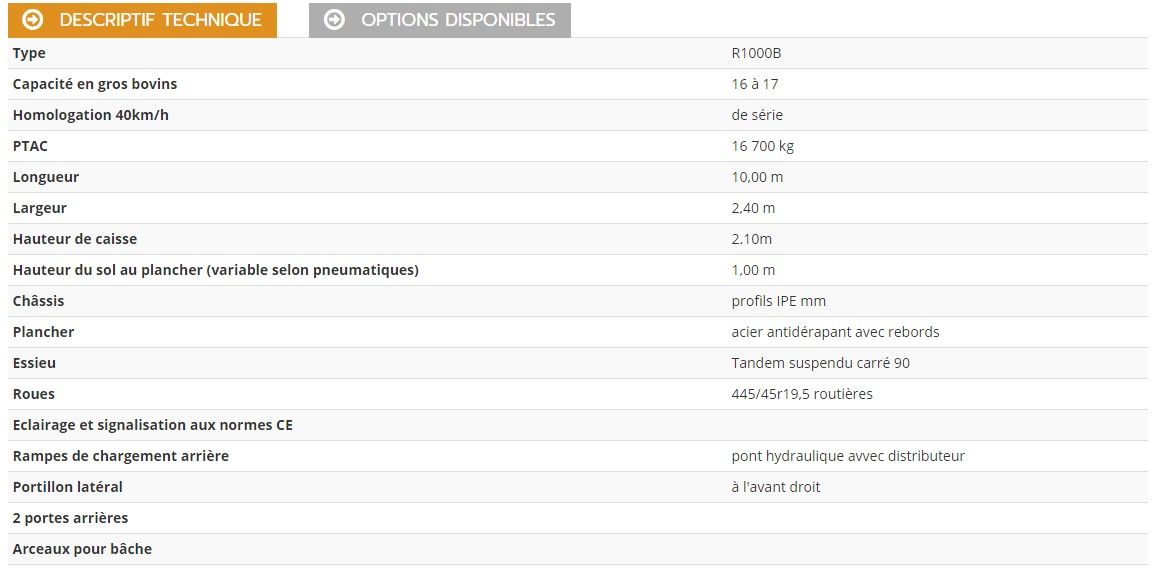1152x568 pixels.
Task: Select the 16 700 kg PTAC value
Action: [762, 146]
